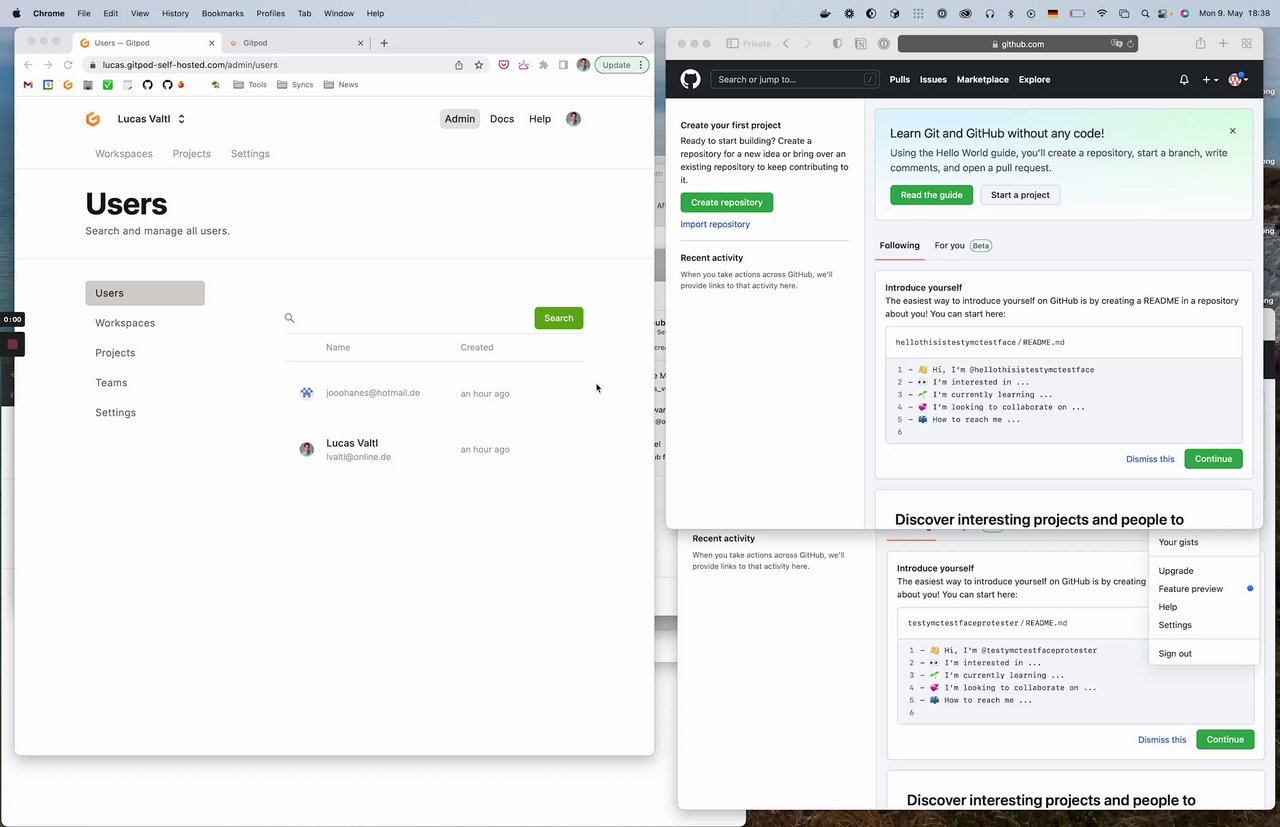The height and width of the screenshot is (827, 1280).
Task: Open the Docker menu bar icon
Action: (x=825, y=14)
